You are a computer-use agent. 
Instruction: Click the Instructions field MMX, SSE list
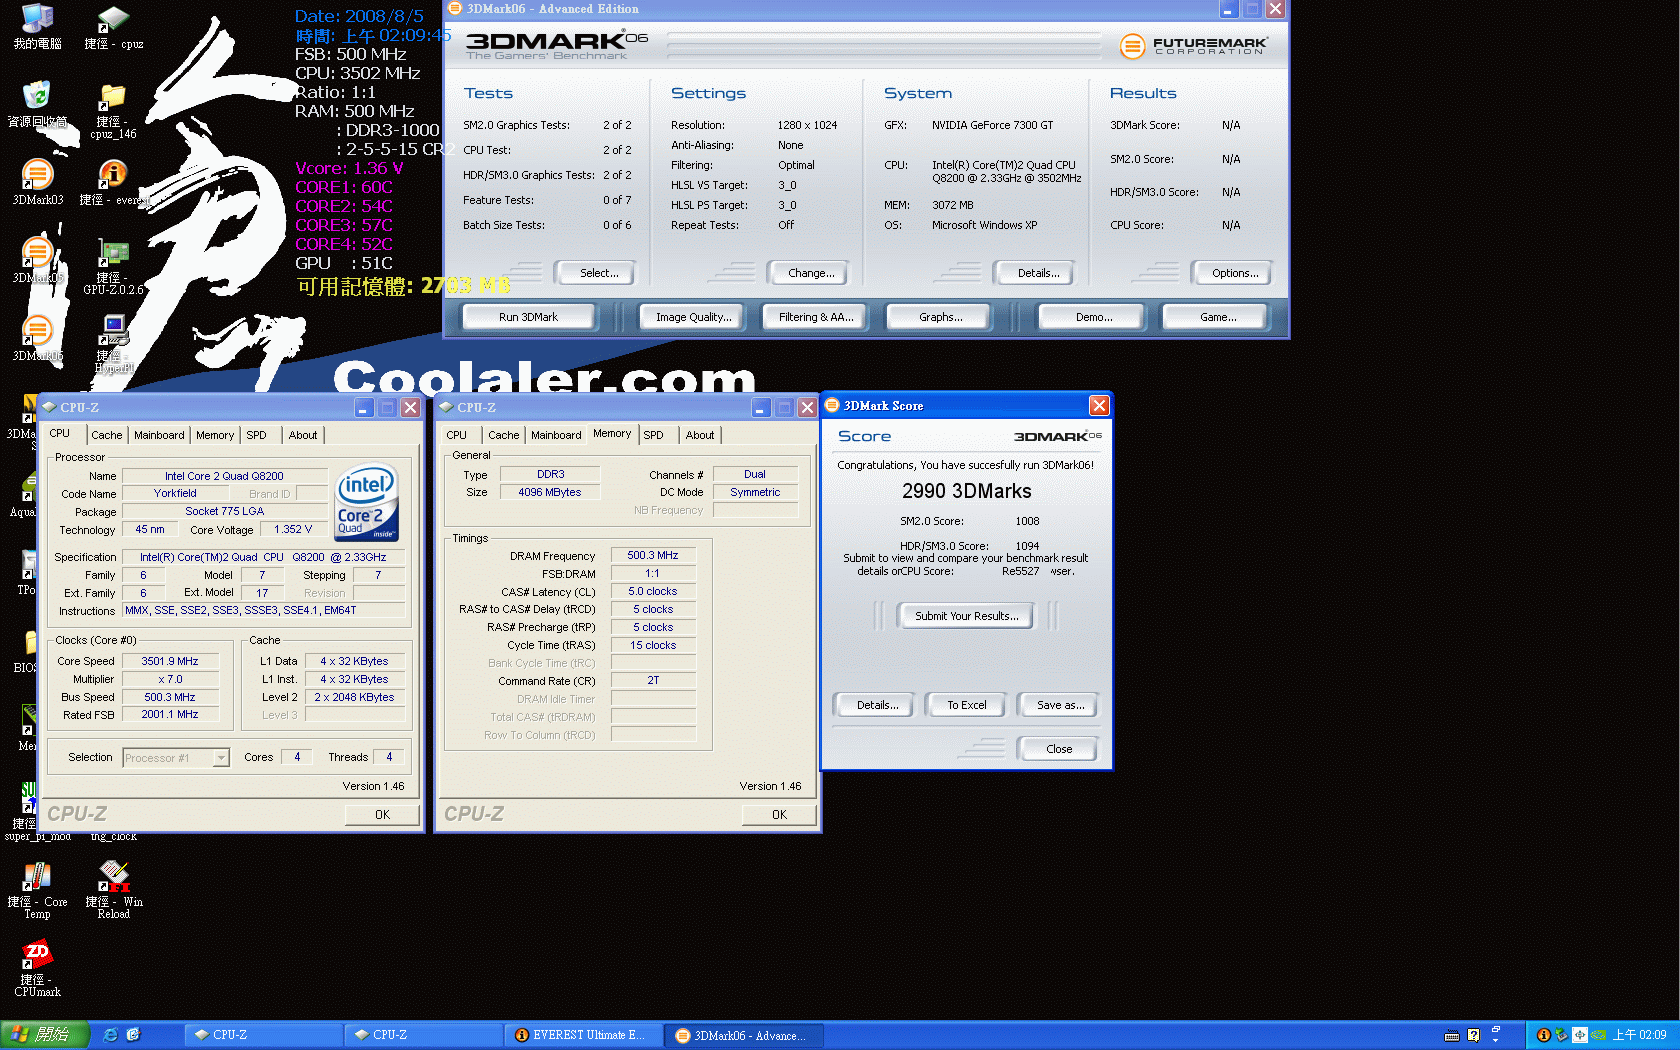[264, 610]
